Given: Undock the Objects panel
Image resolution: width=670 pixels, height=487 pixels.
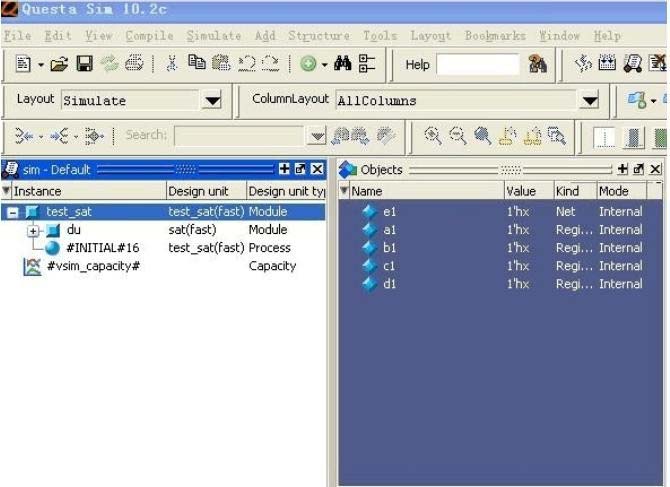Looking at the screenshot, I should tap(639, 169).
